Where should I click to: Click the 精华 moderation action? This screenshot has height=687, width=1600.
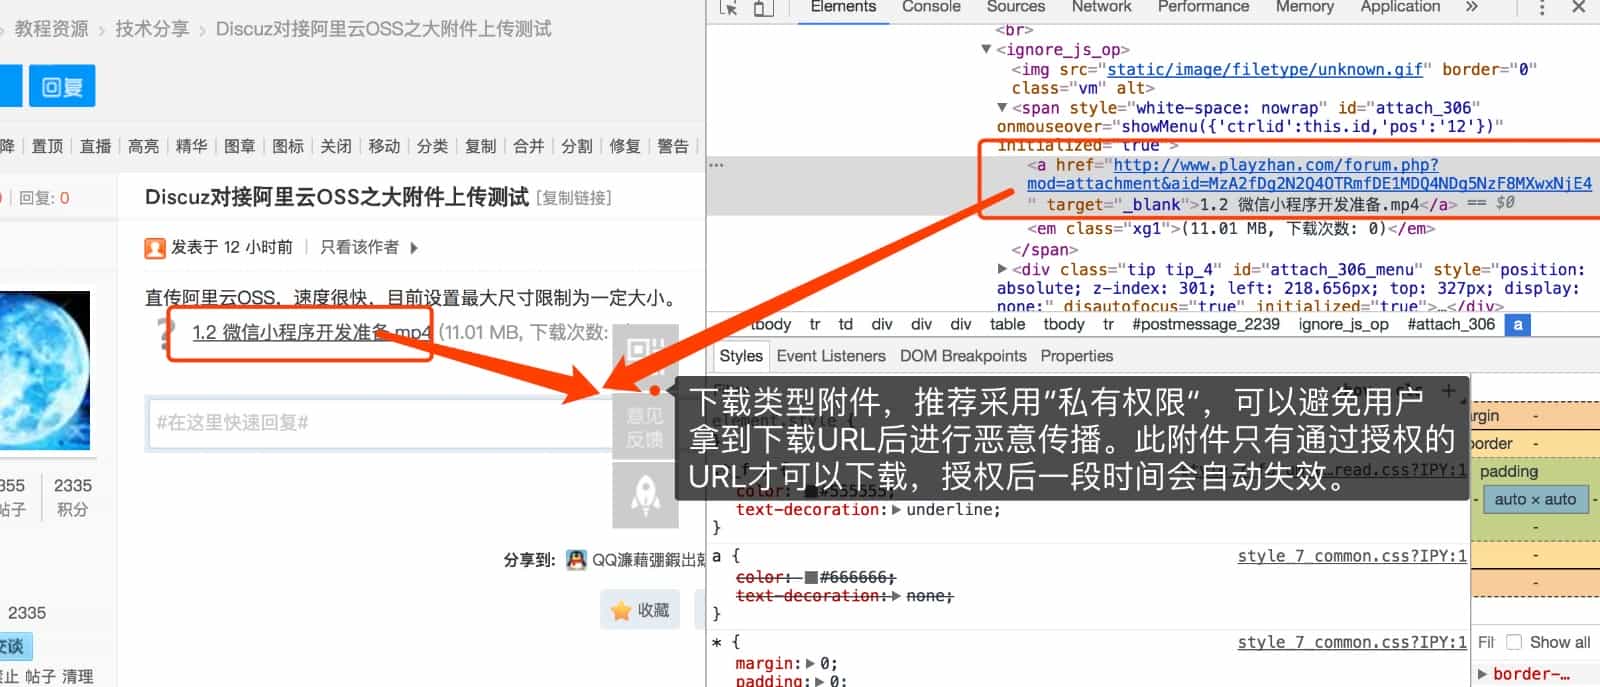click(191, 146)
